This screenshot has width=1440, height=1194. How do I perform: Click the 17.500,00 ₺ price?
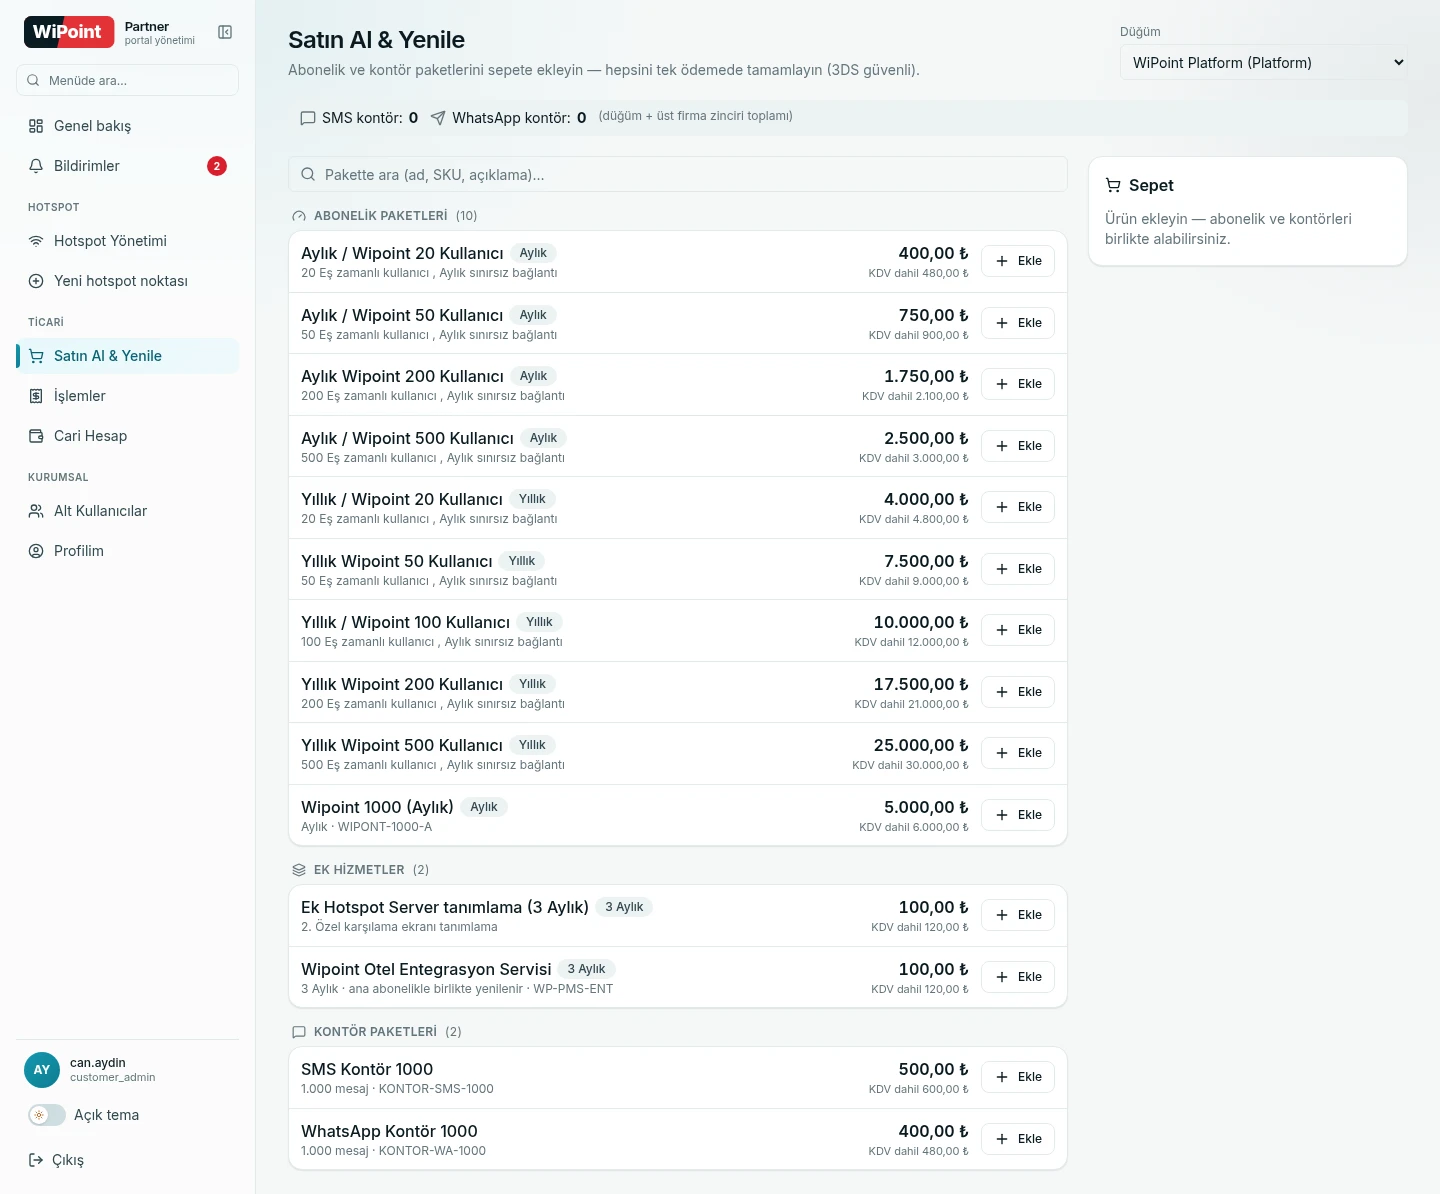[x=921, y=684]
